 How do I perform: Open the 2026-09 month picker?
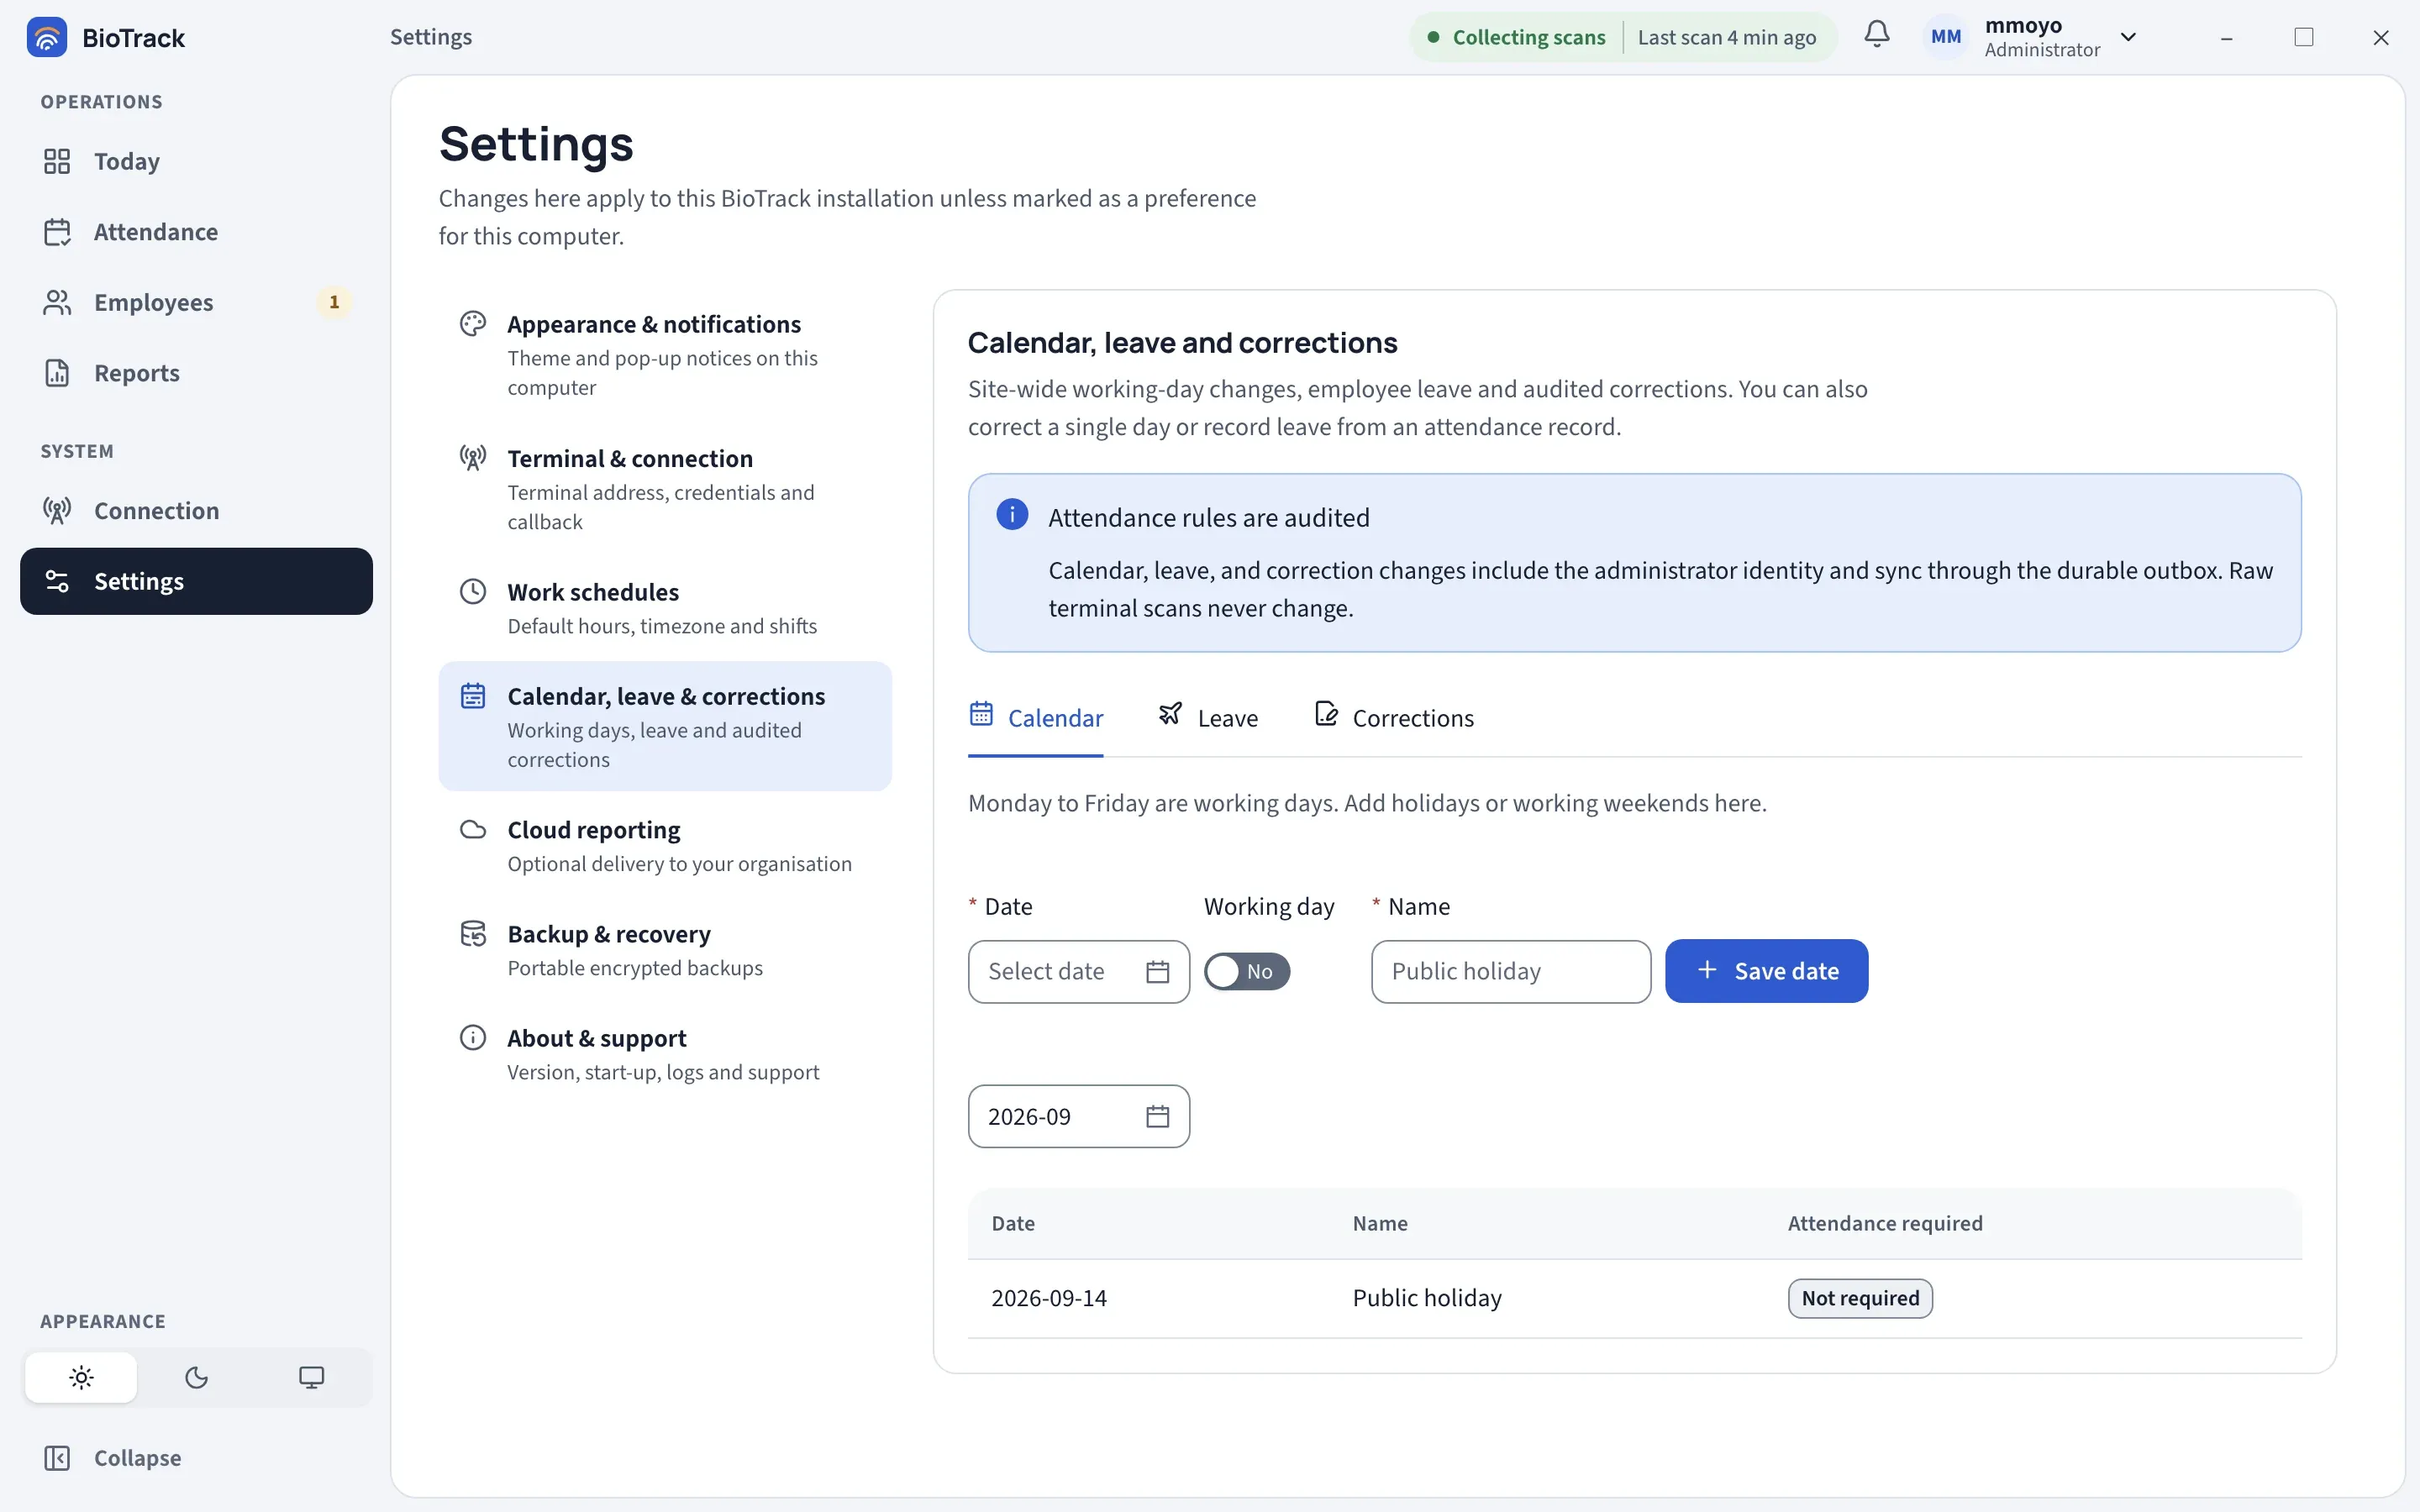click(x=1079, y=1116)
